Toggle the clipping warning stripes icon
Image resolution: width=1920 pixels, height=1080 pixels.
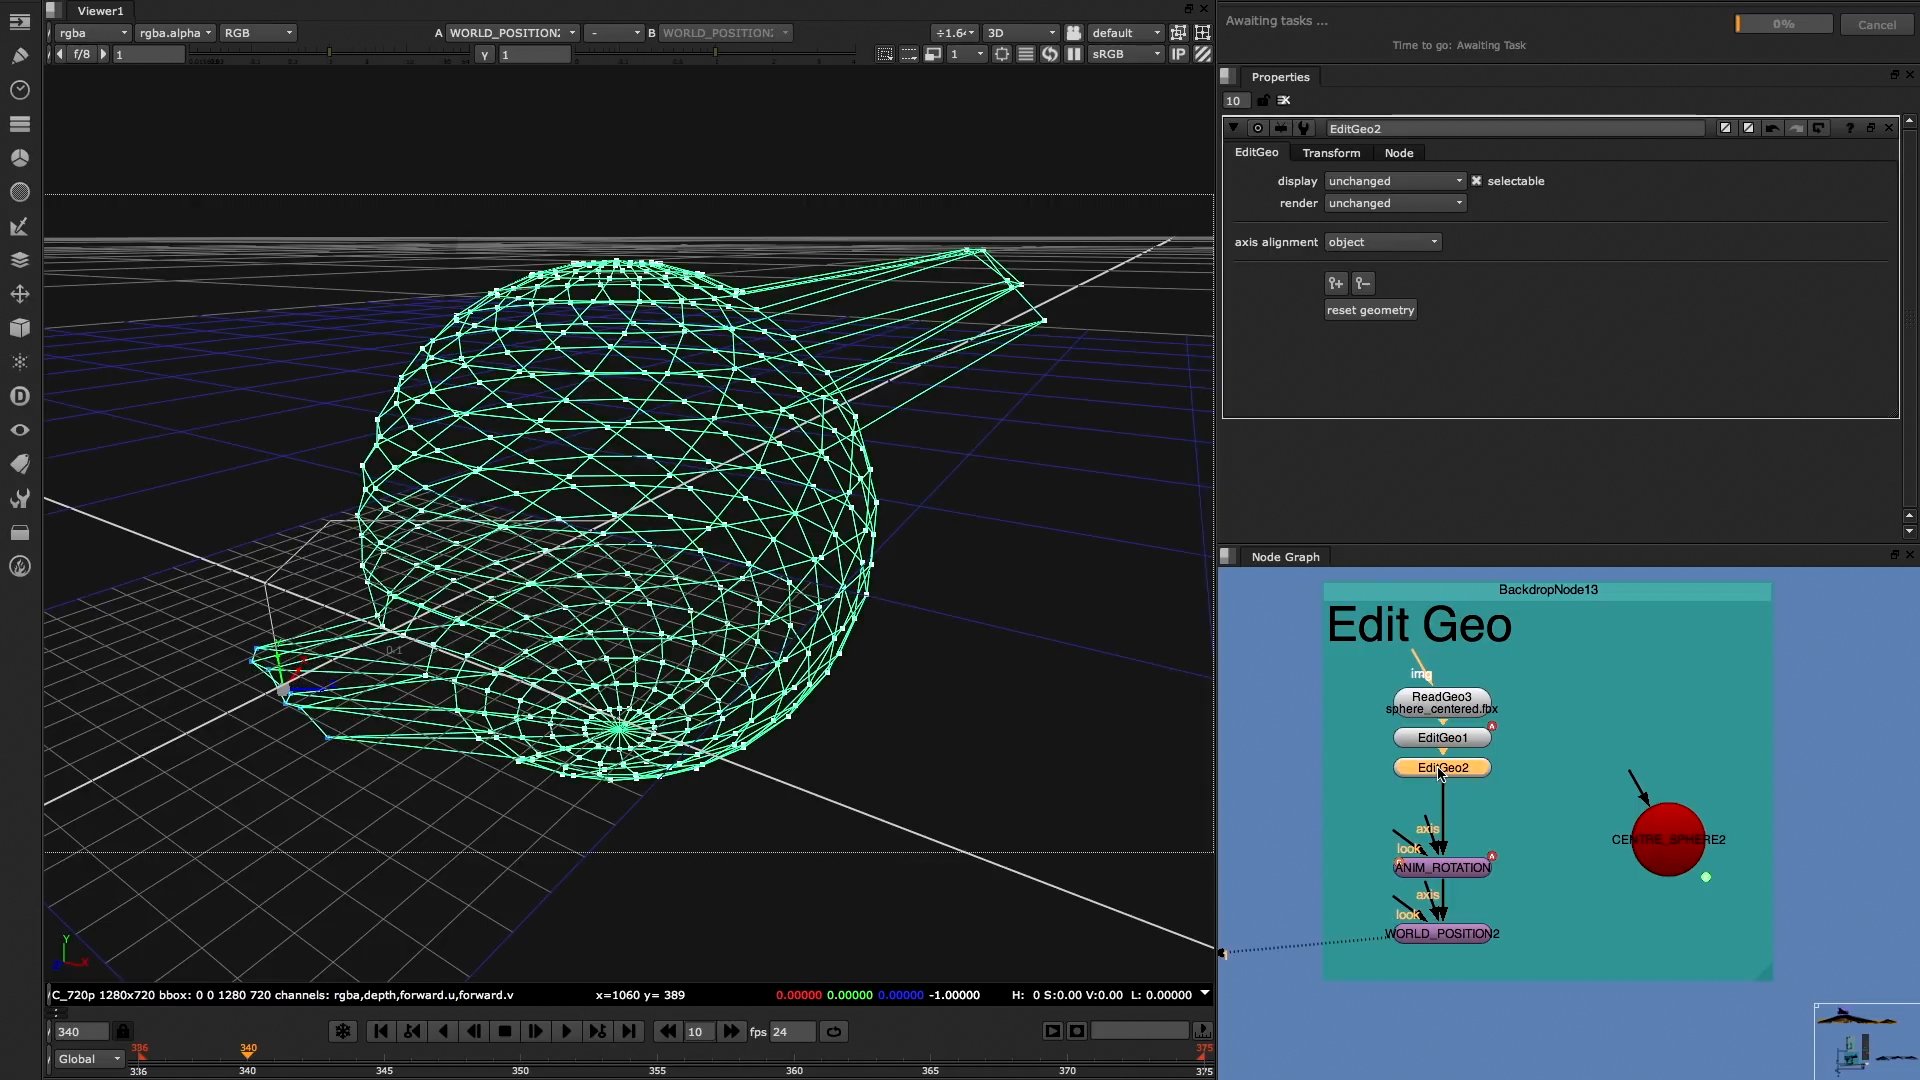point(1203,54)
